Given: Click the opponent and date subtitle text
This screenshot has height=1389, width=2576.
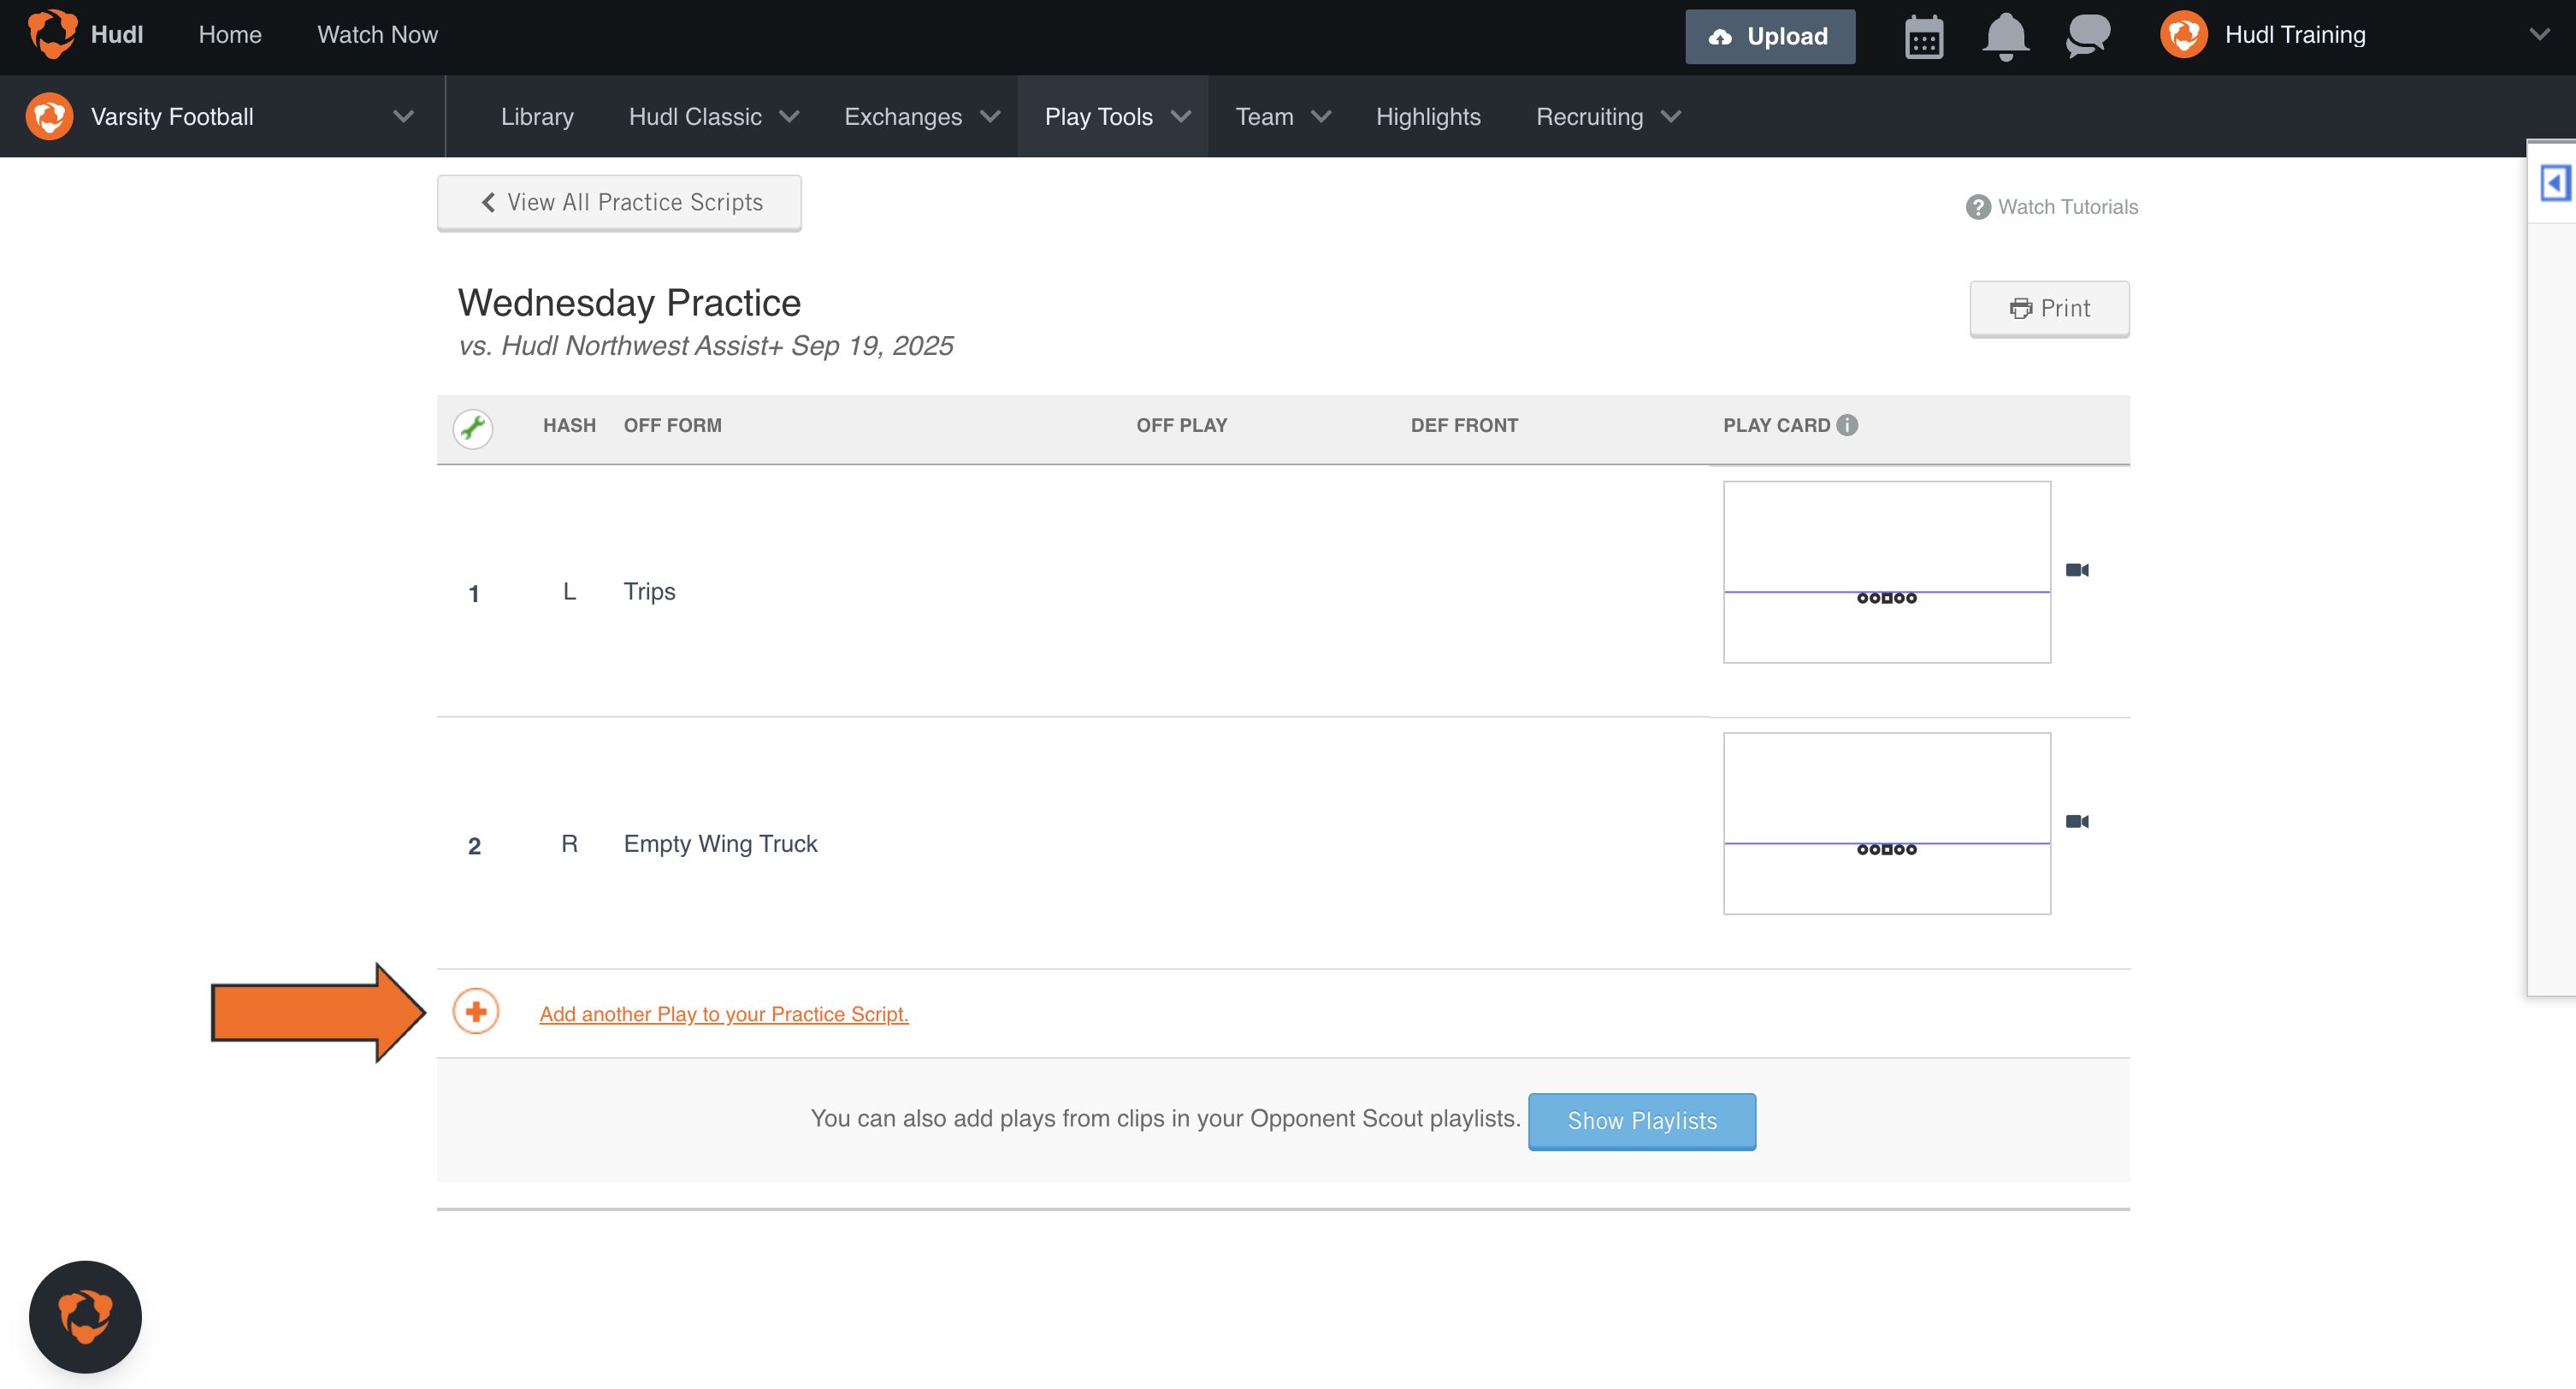Looking at the screenshot, I should [705, 346].
